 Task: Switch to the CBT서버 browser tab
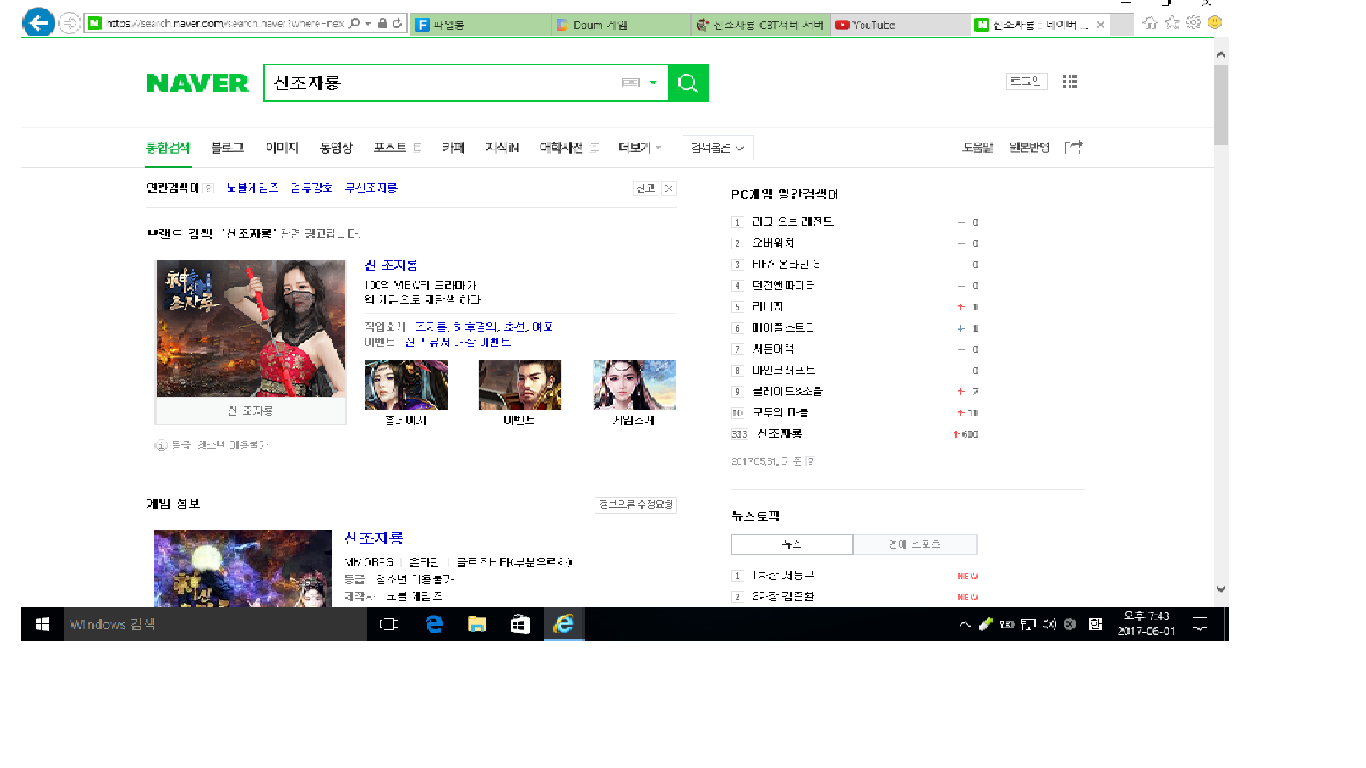pyautogui.click(x=760, y=25)
